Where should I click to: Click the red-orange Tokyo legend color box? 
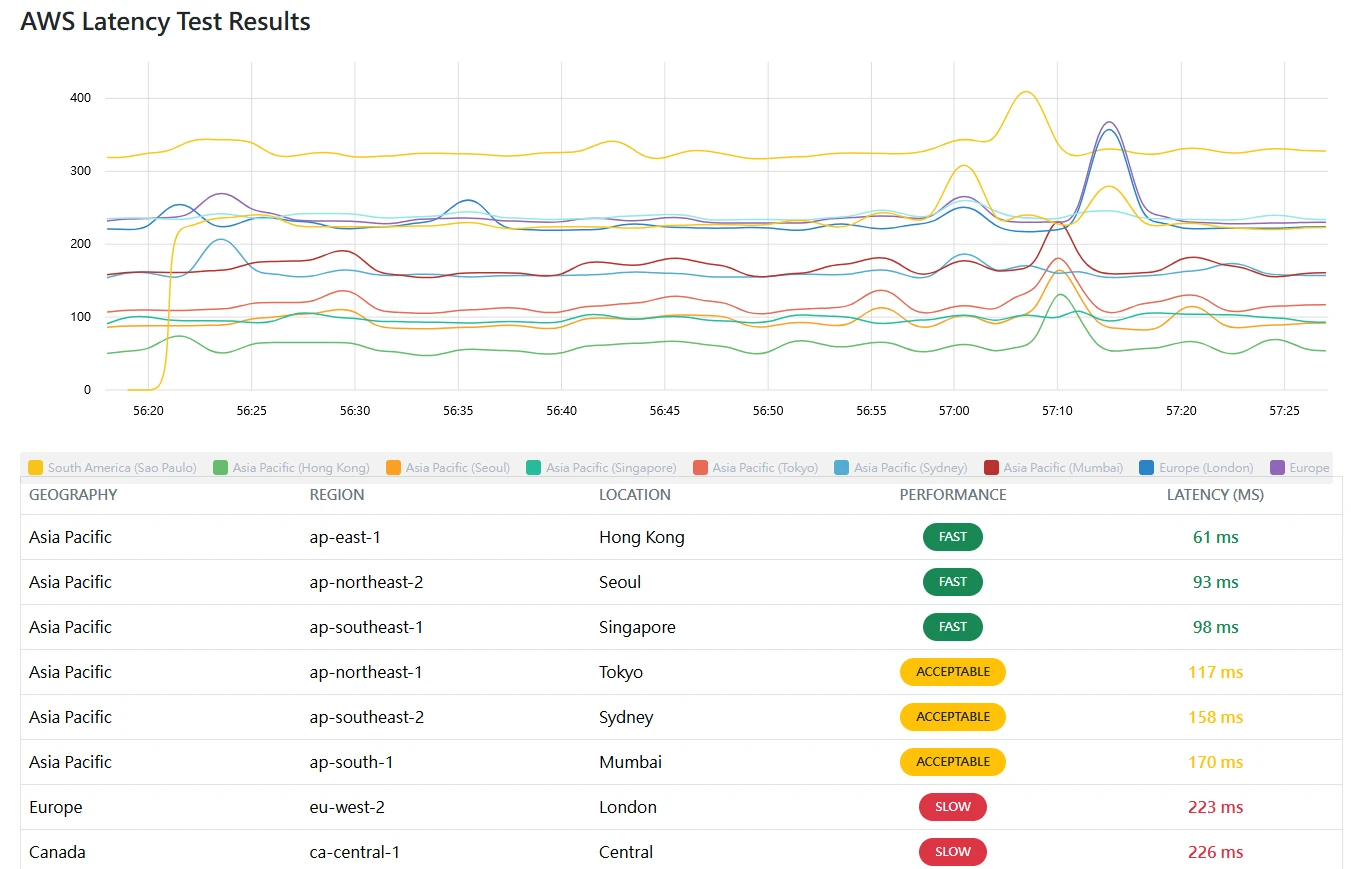tap(700, 468)
